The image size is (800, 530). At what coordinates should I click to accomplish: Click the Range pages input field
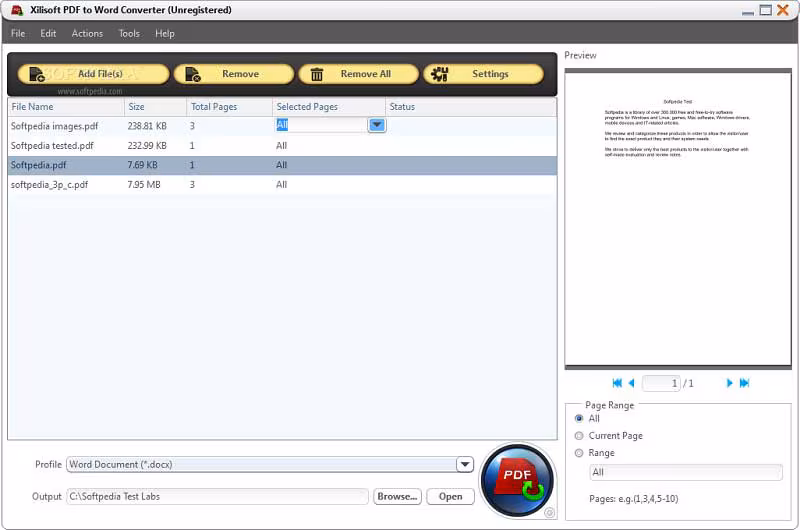686,472
